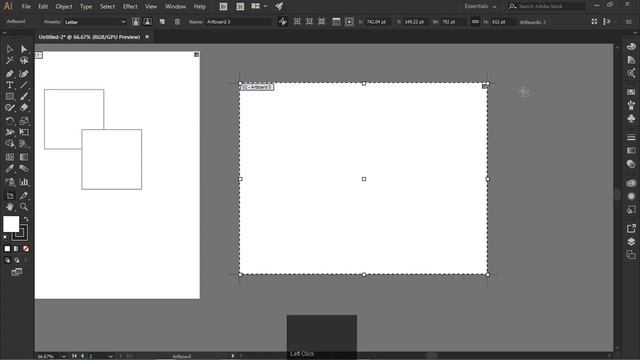Pick the Free Transform tool

tap(24, 132)
